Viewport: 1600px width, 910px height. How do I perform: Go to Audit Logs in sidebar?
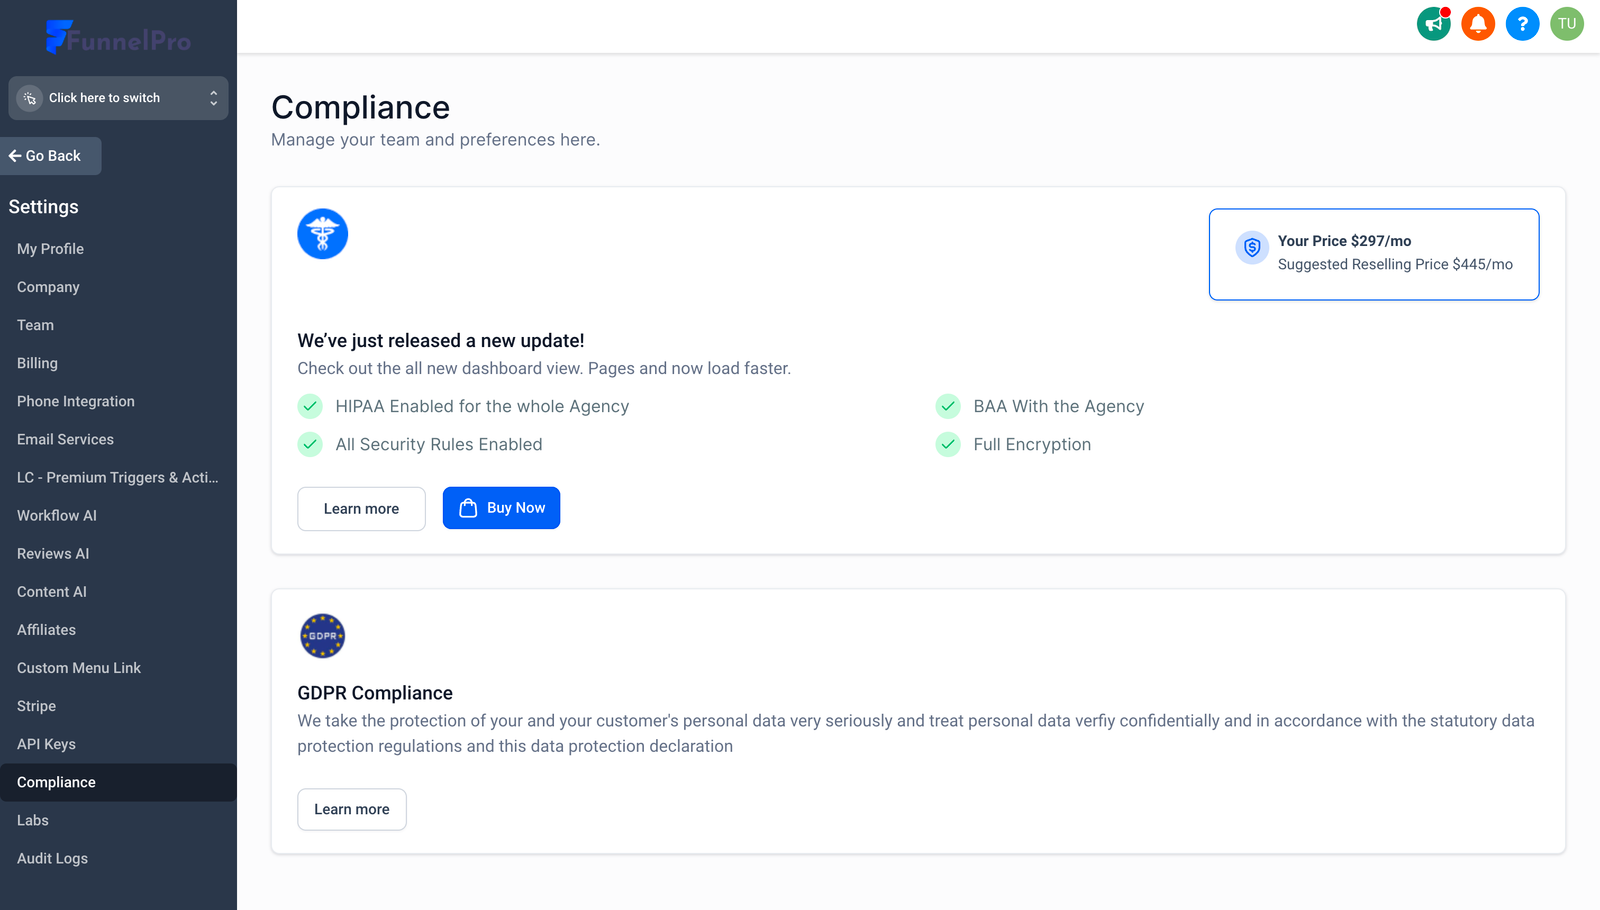point(52,858)
